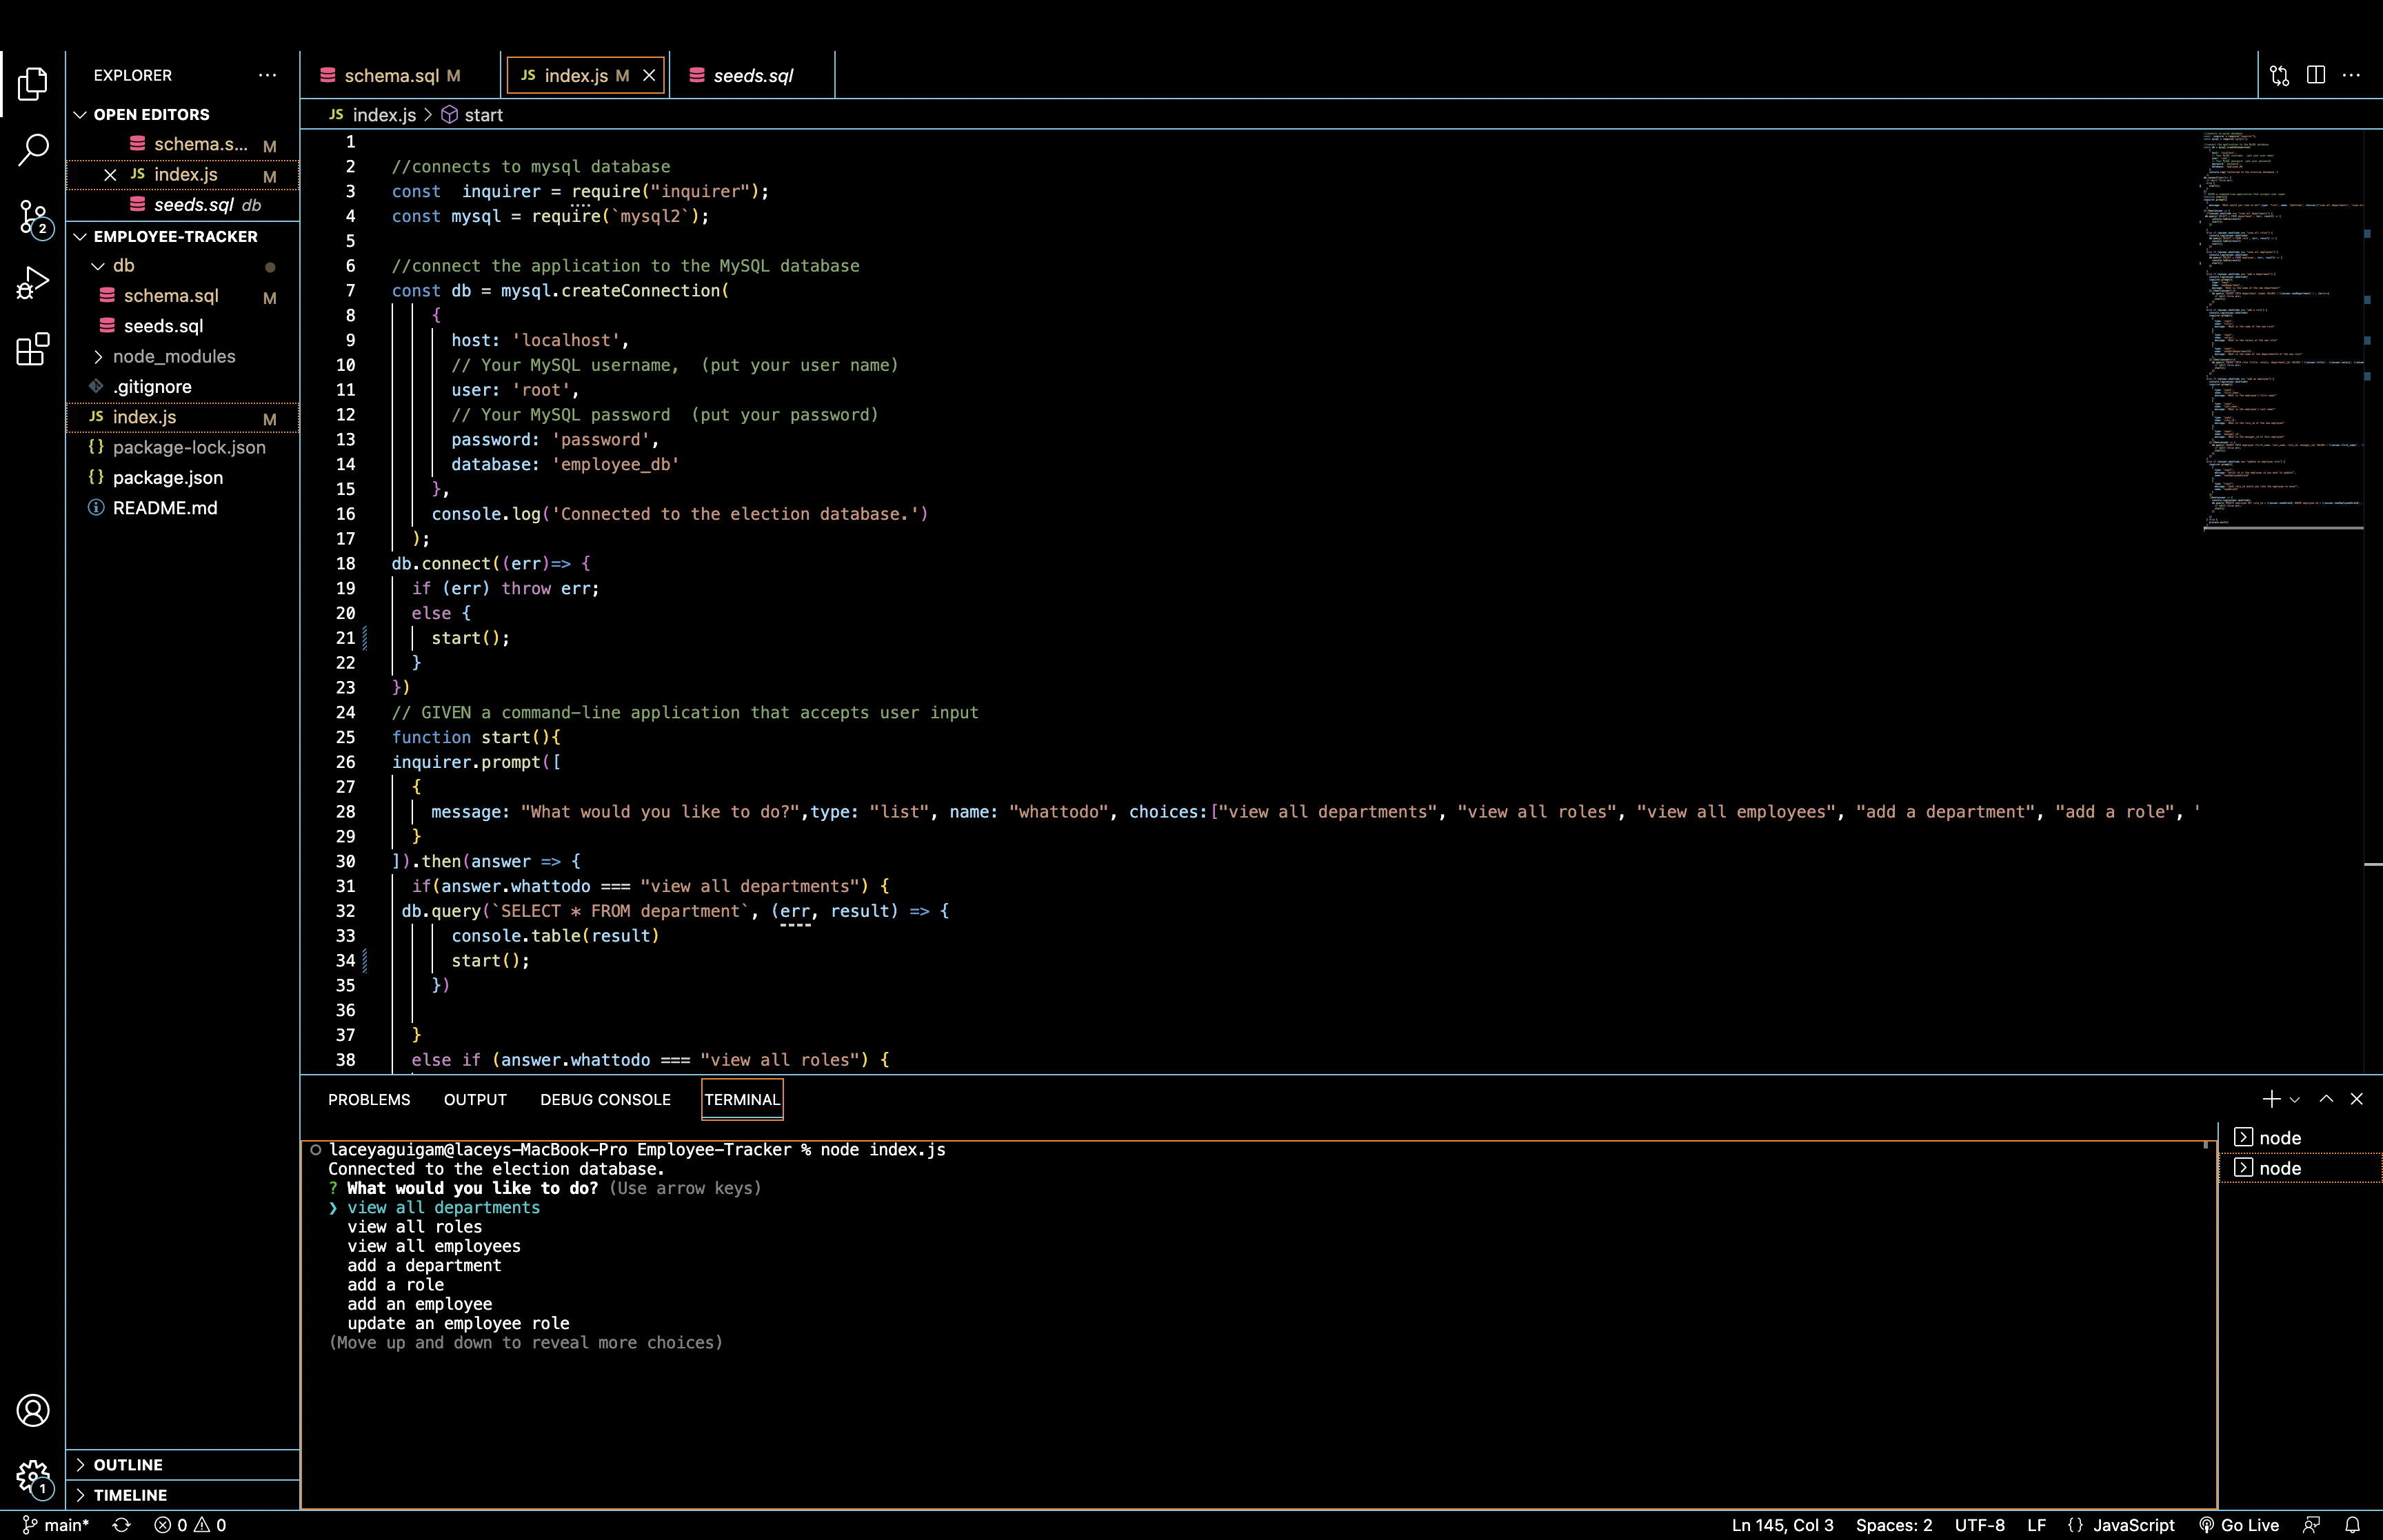Image resolution: width=2383 pixels, height=1540 pixels.
Task: Split the editor right
Action: pyautogui.click(x=2315, y=75)
